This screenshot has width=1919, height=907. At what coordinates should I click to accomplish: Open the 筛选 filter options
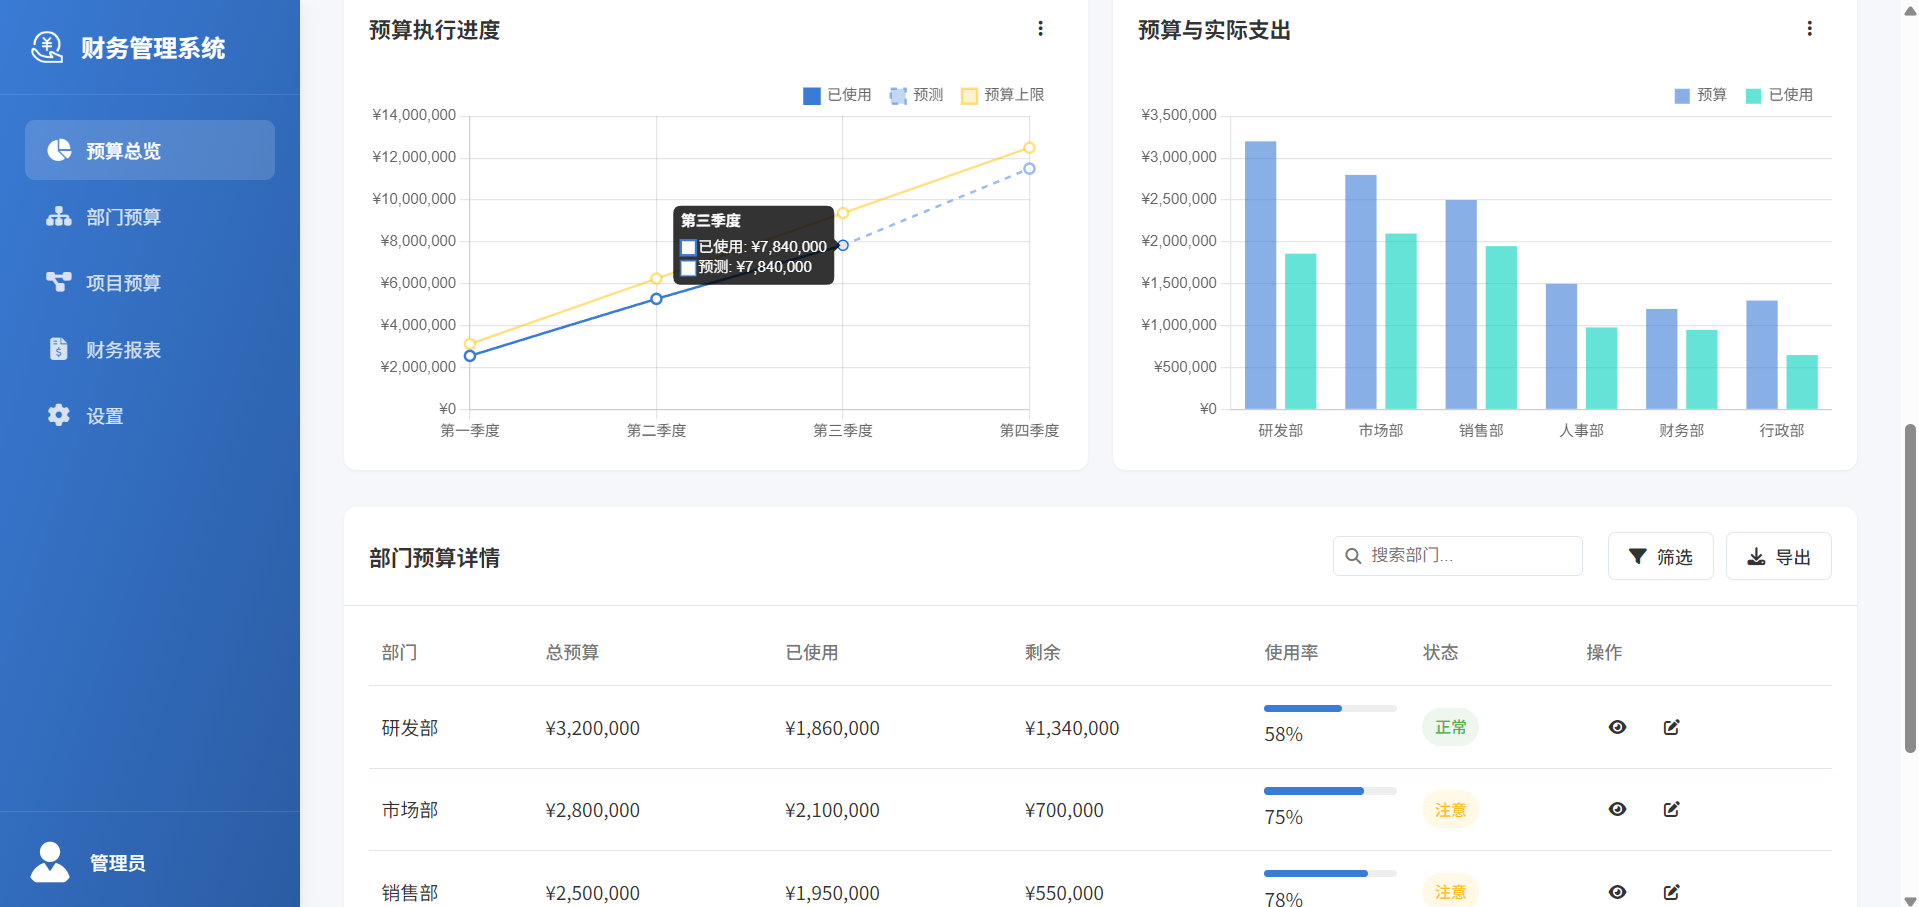click(x=1660, y=556)
